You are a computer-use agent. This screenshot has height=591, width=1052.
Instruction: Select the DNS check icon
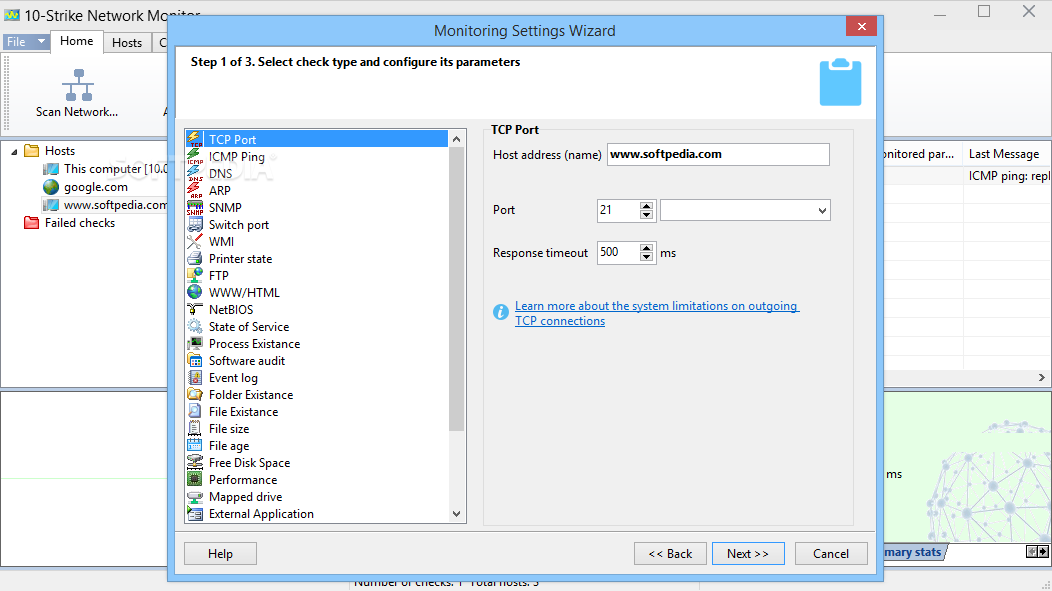pos(195,174)
